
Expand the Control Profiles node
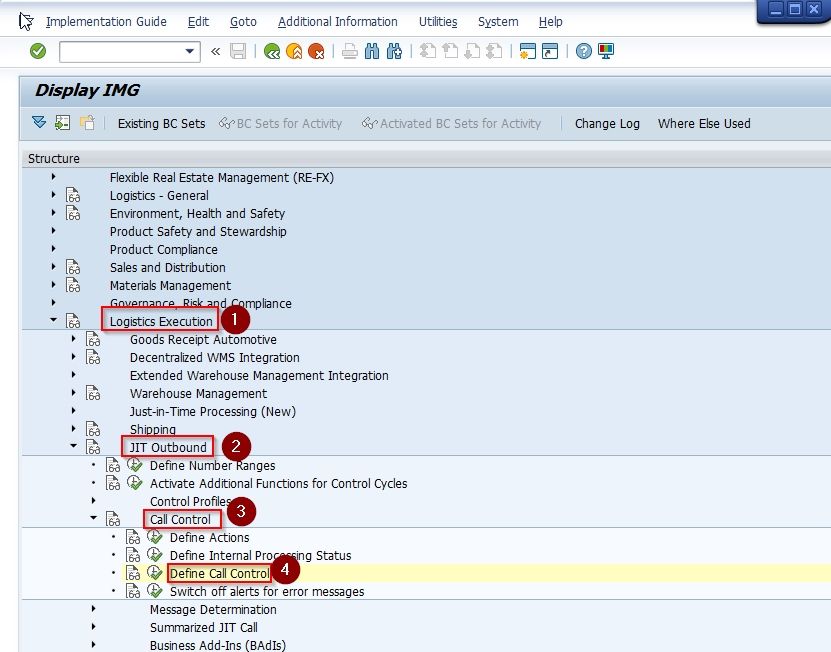point(94,500)
